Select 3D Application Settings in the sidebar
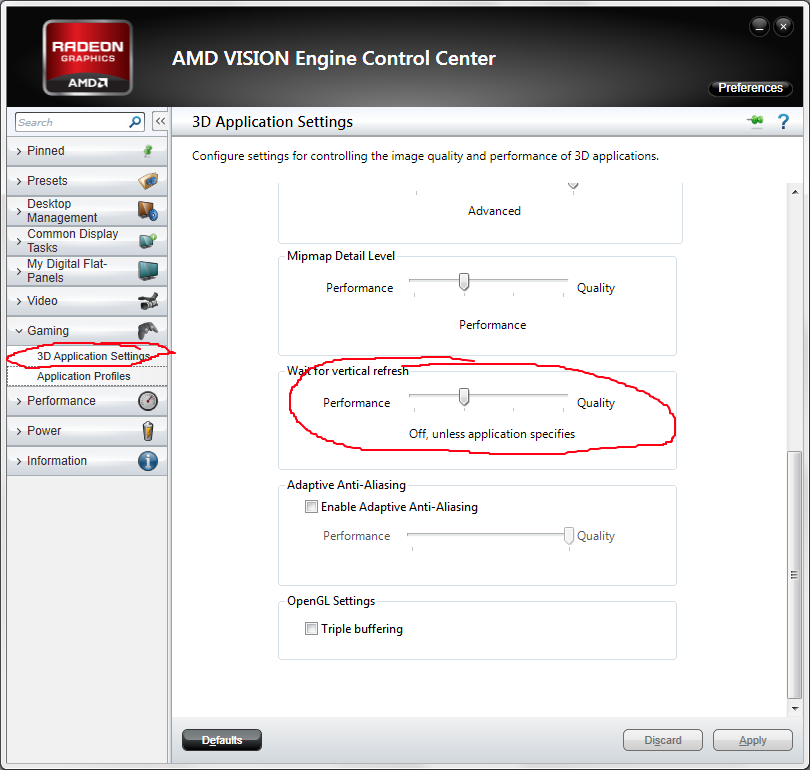Image resolution: width=810 pixels, height=770 pixels. (93, 356)
